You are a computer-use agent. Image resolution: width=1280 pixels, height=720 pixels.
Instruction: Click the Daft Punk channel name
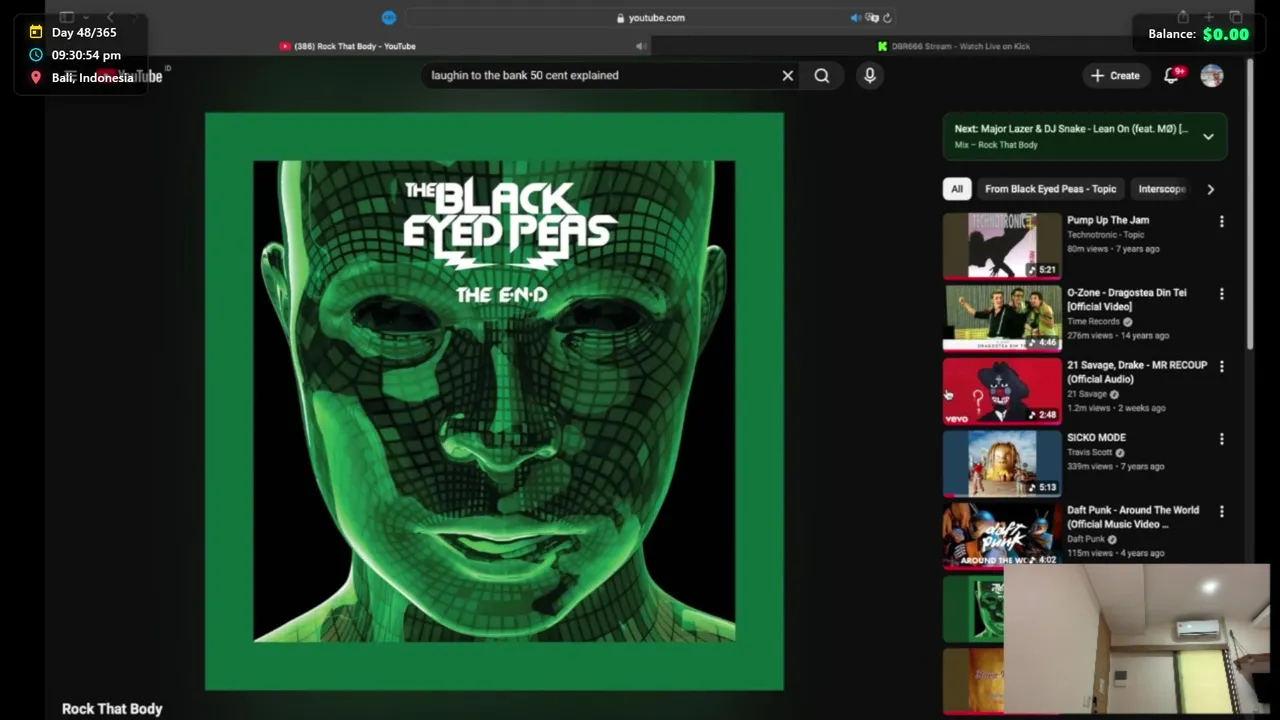click(1085, 539)
